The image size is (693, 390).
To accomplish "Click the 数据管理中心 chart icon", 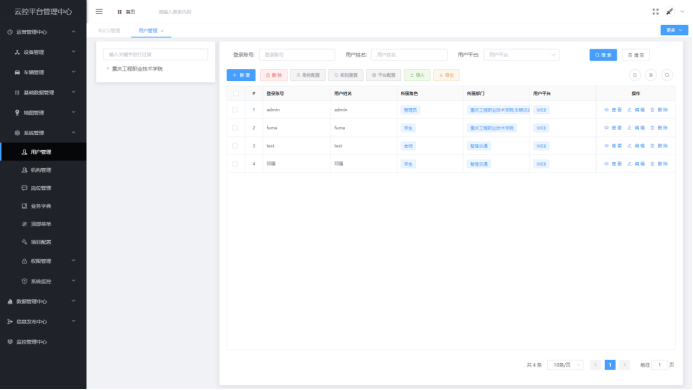I will pyautogui.click(x=10, y=302).
